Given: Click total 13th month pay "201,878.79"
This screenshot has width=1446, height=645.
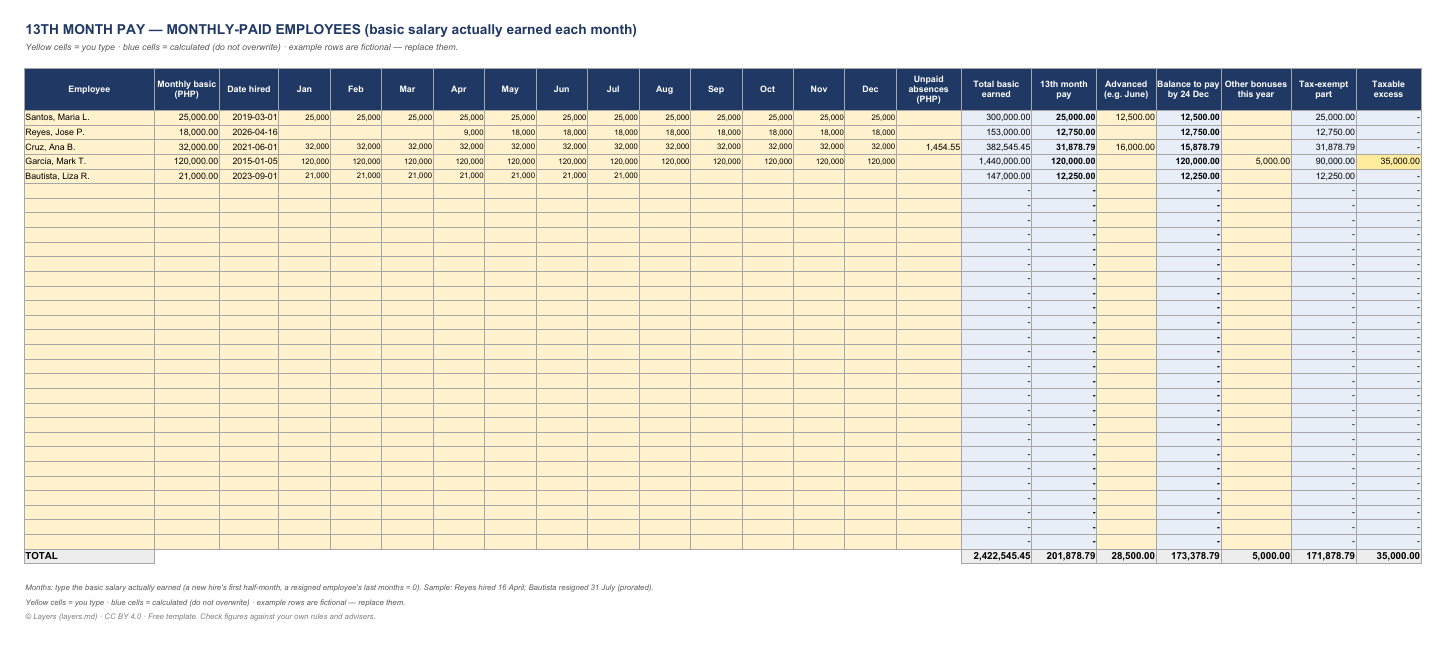Looking at the screenshot, I should coord(1064,555).
